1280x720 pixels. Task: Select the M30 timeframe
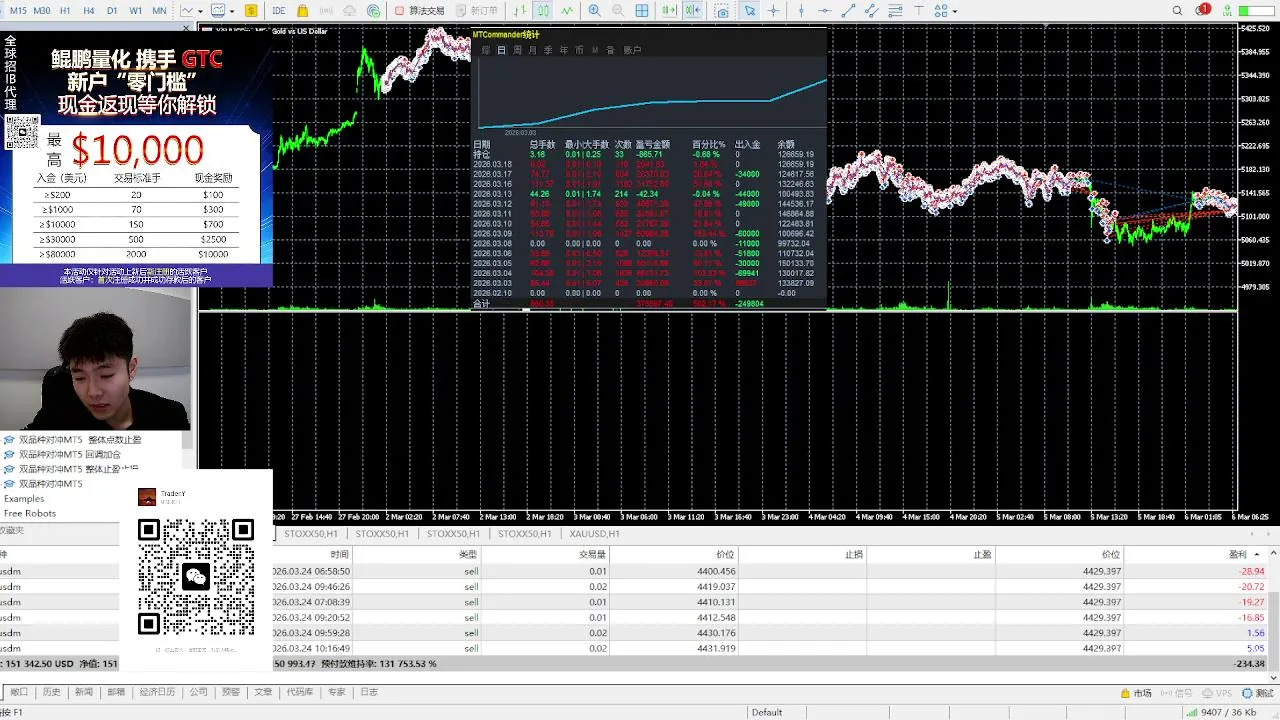(x=42, y=10)
